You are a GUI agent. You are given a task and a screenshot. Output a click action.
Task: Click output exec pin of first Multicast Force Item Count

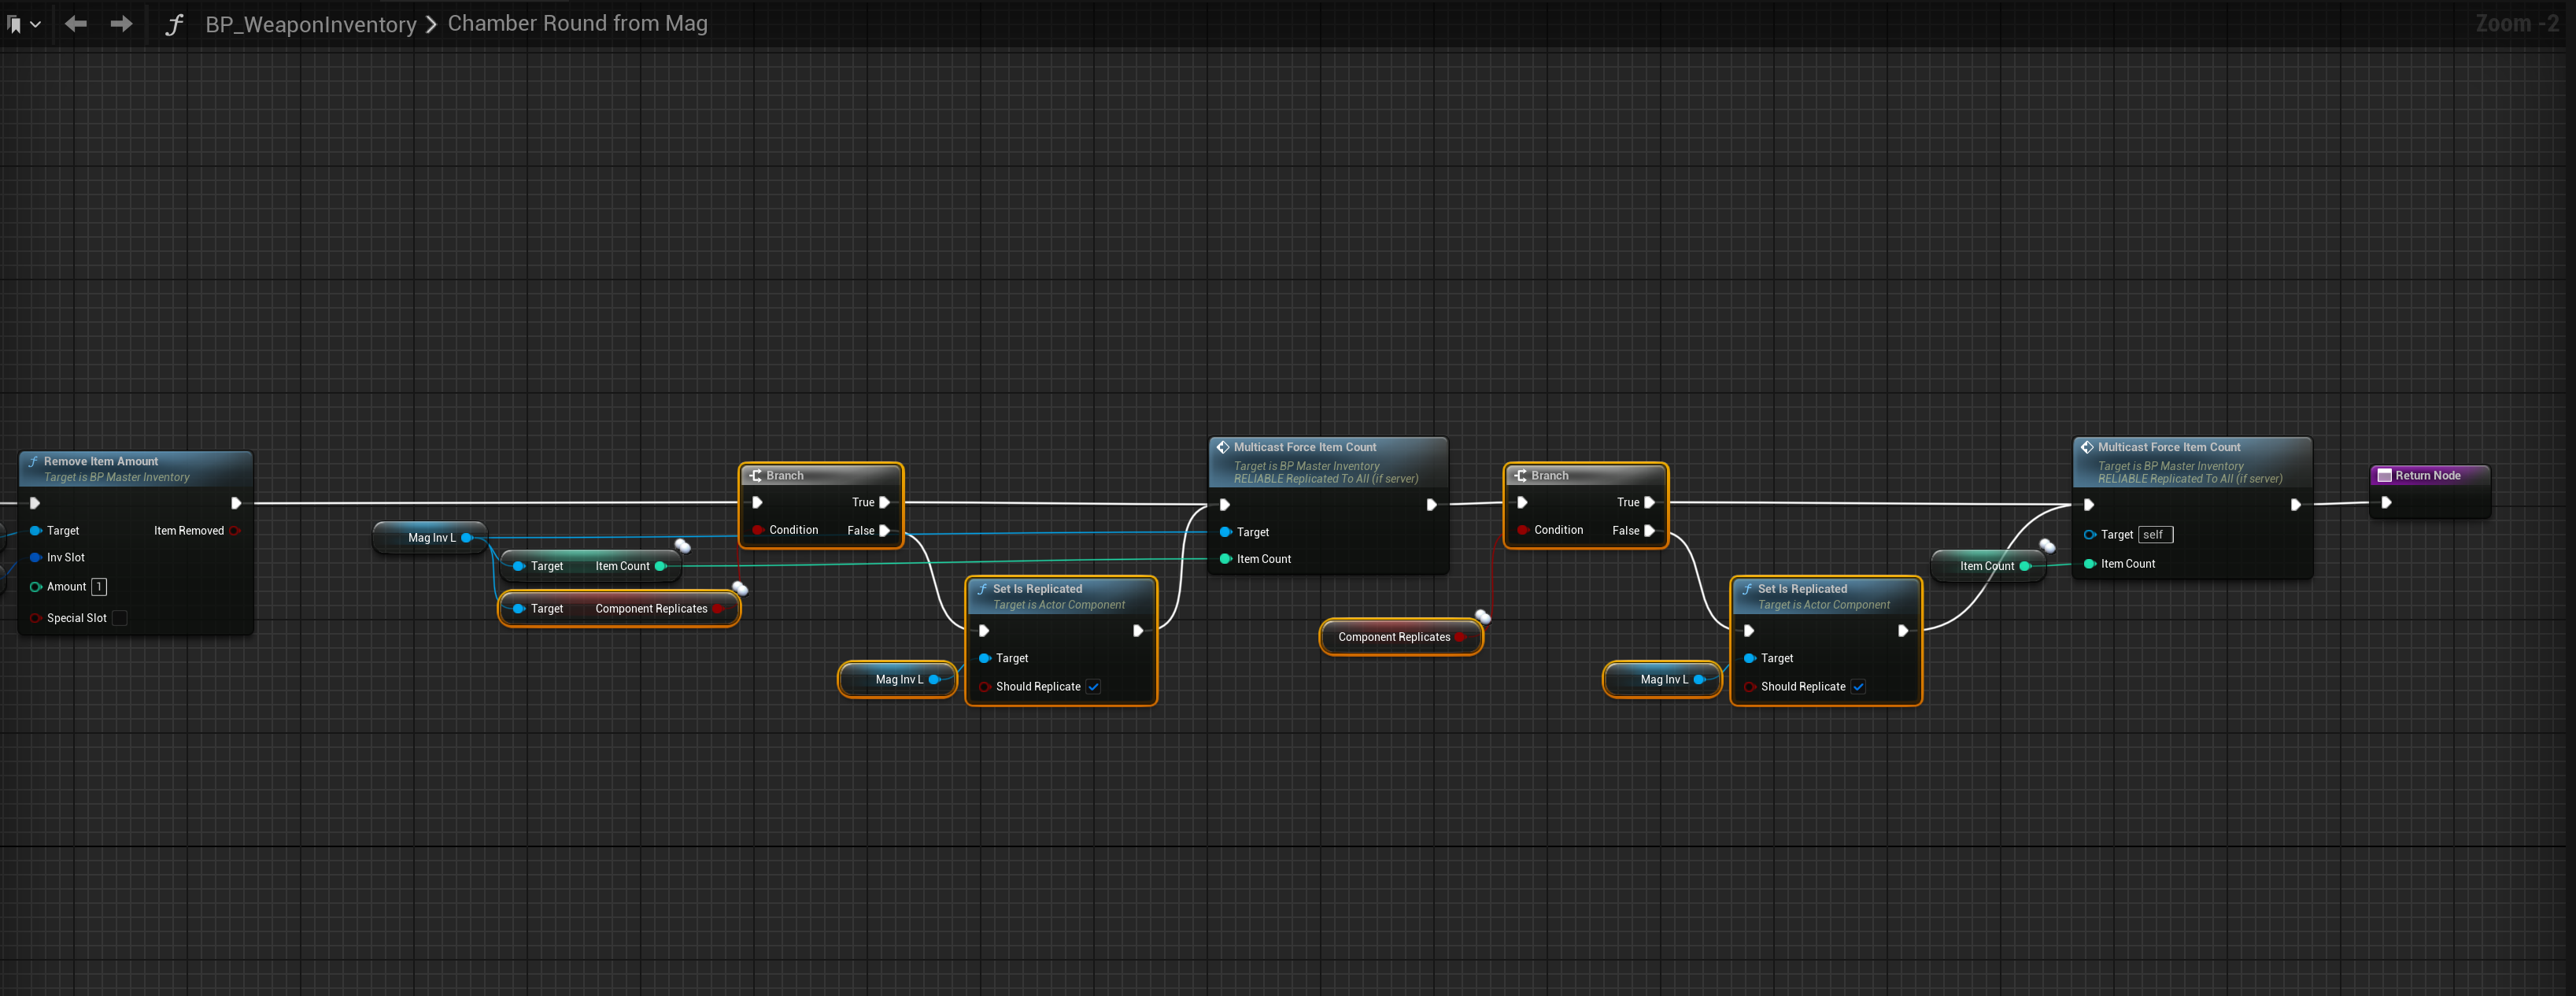coord(1431,504)
